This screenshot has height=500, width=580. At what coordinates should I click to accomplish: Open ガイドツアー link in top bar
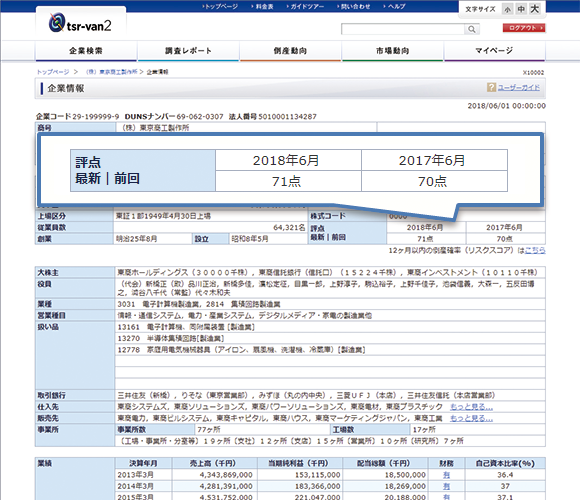click(306, 6)
